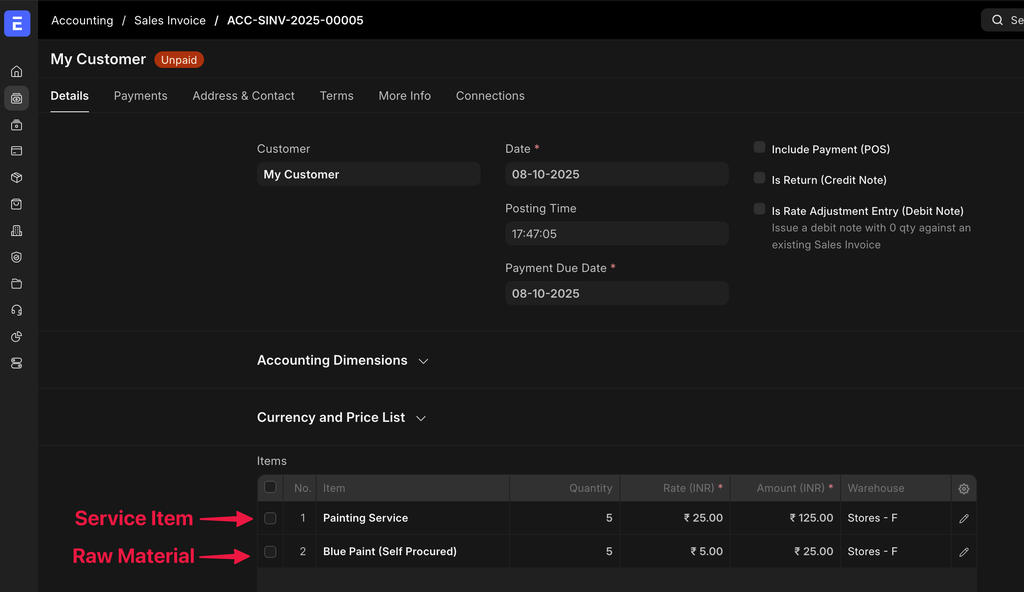Open the Home icon in the sidebar
The image size is (1024, 592).
pyautogui.click(x=16, y=71)
